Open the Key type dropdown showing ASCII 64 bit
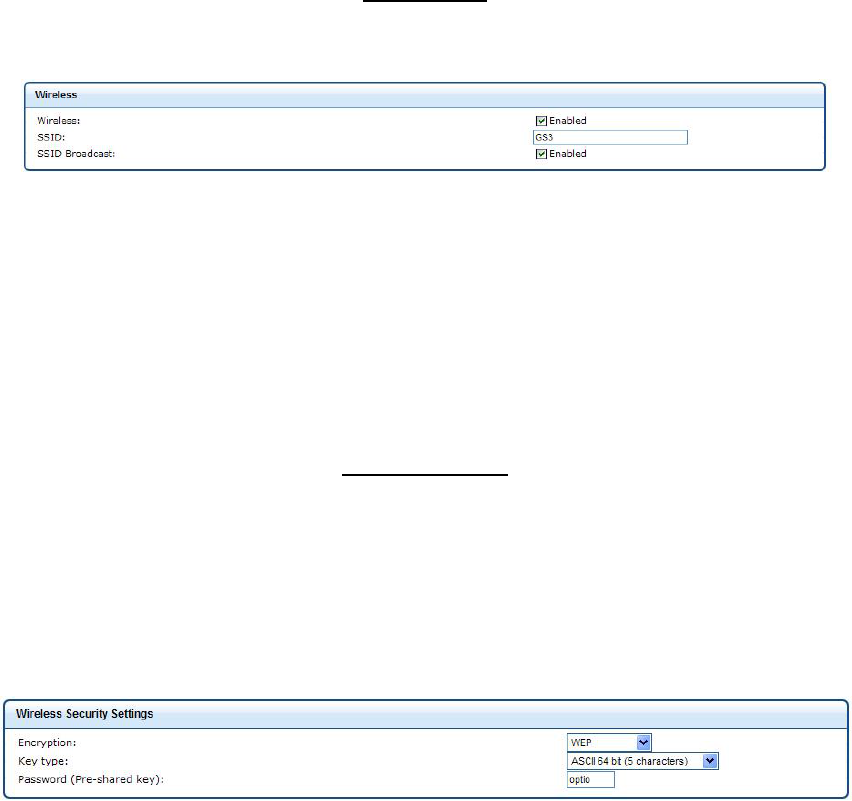This screenshot has width=852, height=801. 643,761
